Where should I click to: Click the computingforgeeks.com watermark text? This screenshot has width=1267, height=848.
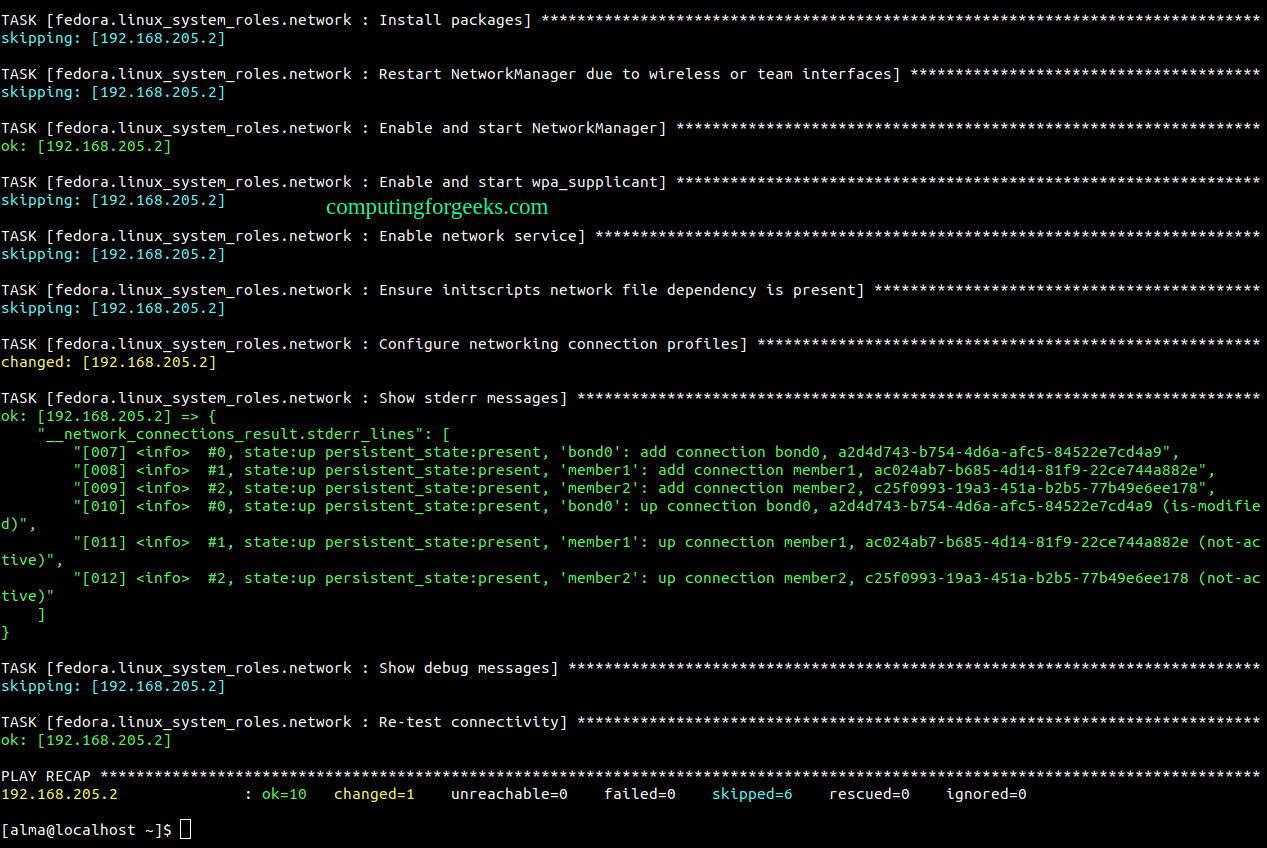pyautogui.click(x=437, y=207)
